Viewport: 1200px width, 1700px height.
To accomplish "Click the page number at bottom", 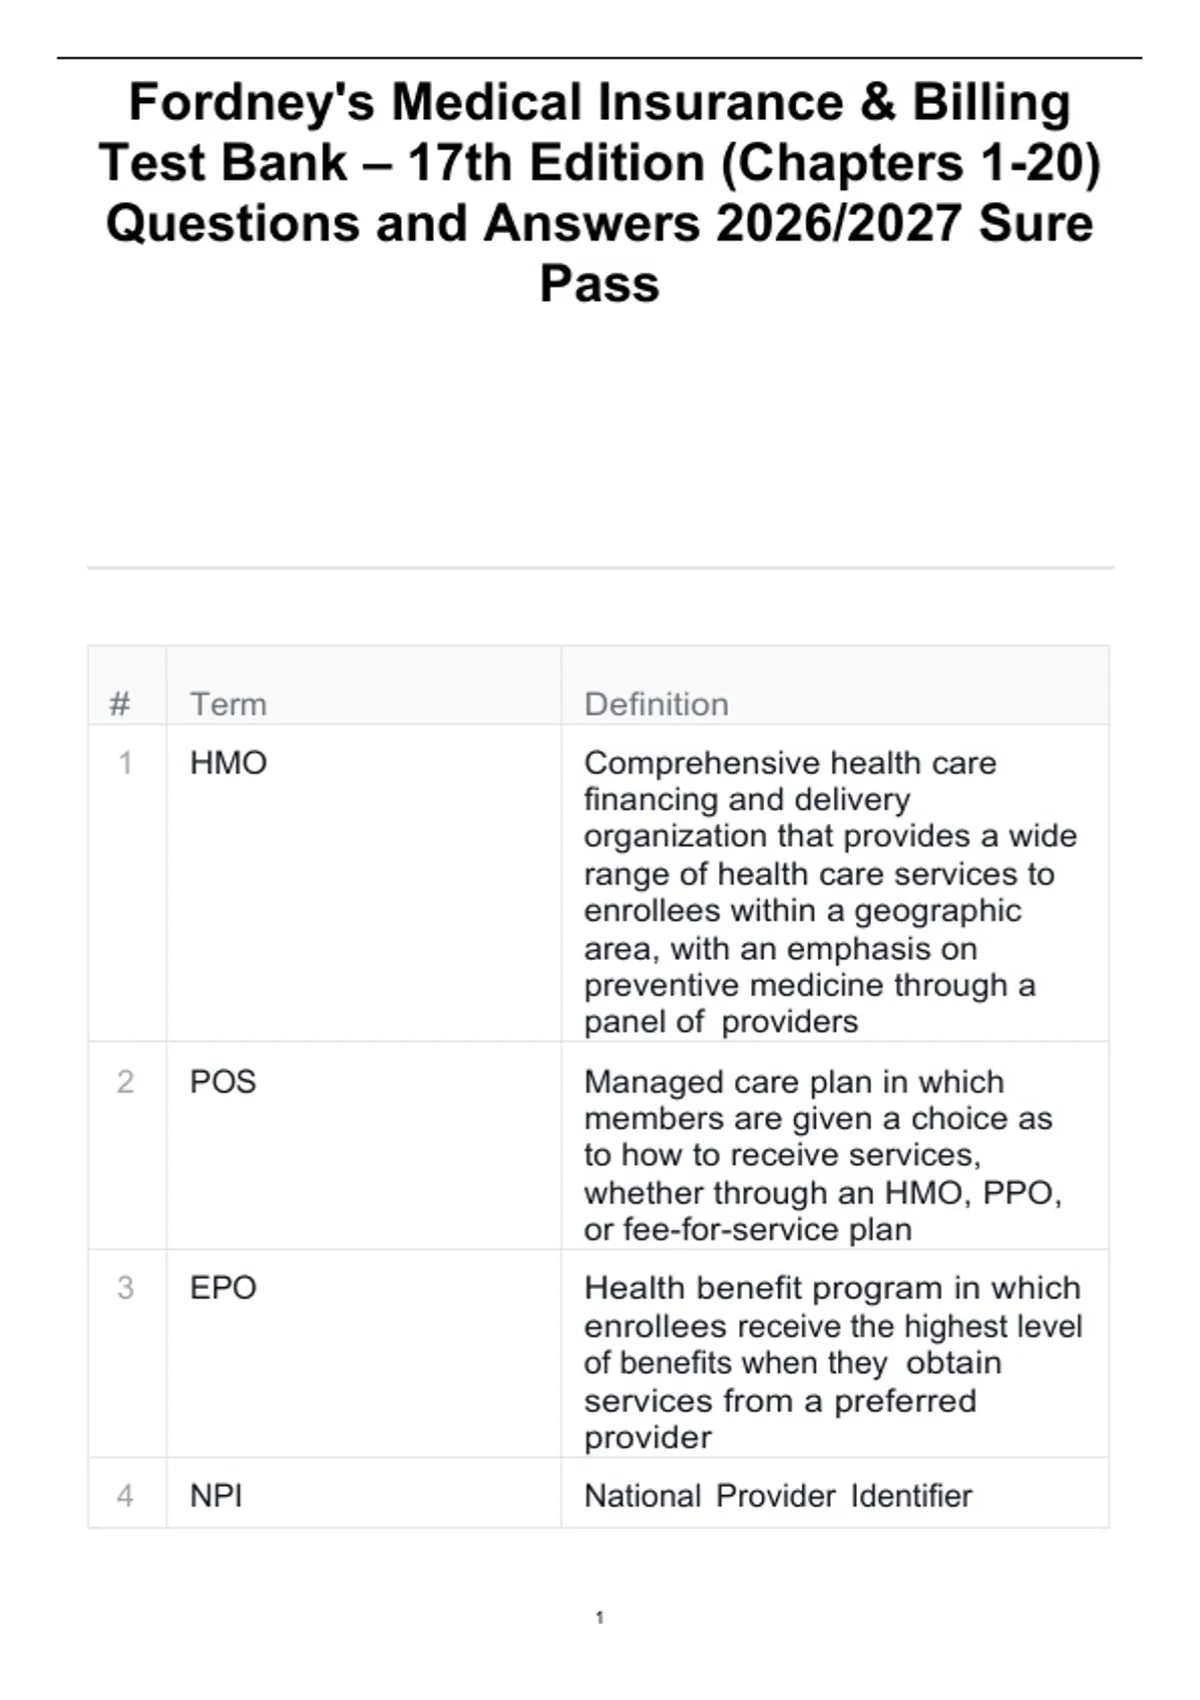I will click(599, 1617).
